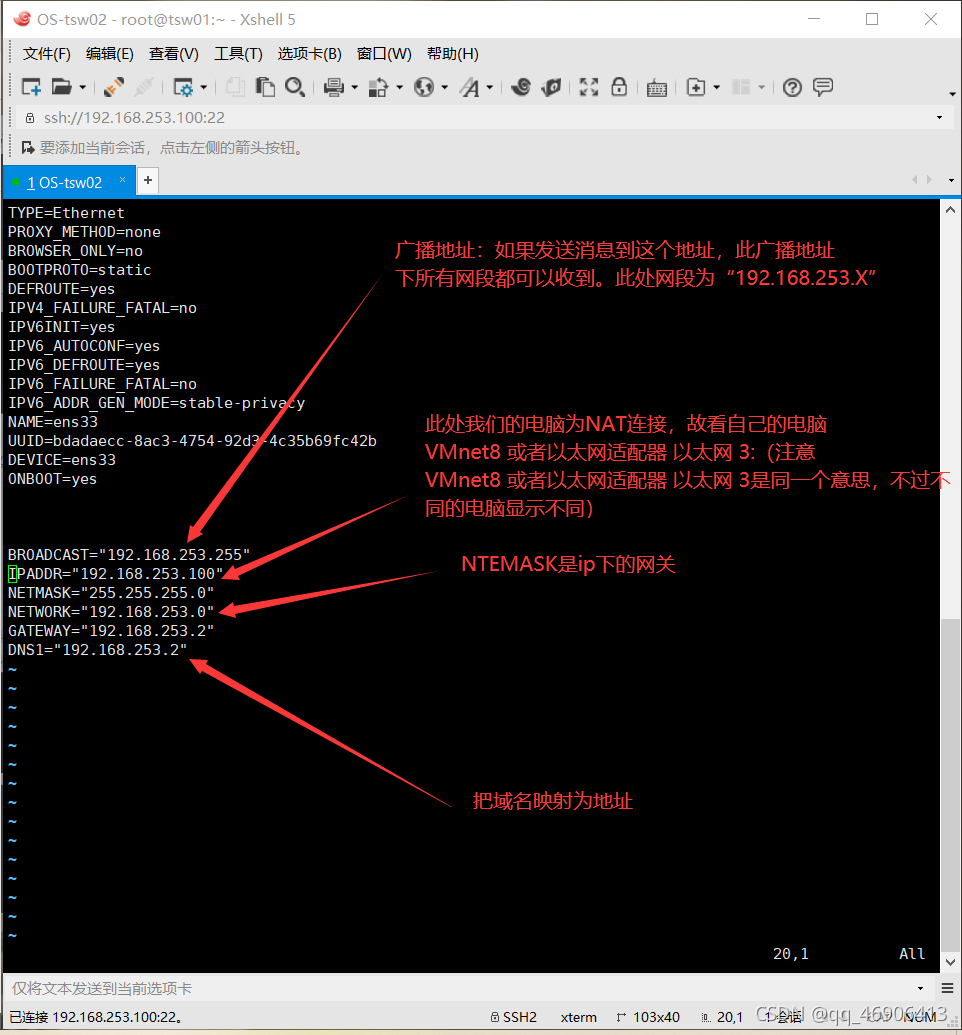This screenshot has height=1035, width=962.
Task: Open the session Properties gear icon
Action: click(x=183, y=87)
